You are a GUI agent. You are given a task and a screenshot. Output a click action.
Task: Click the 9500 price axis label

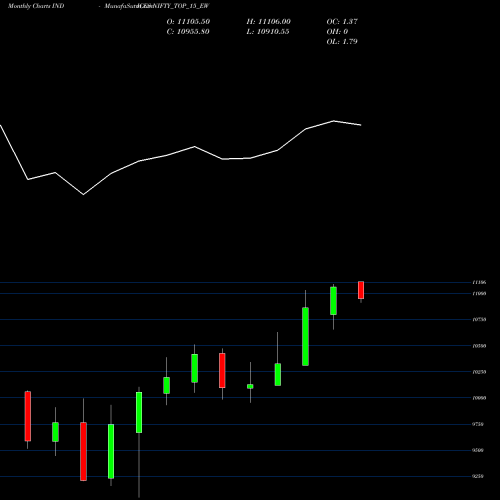tap(478, 450)
